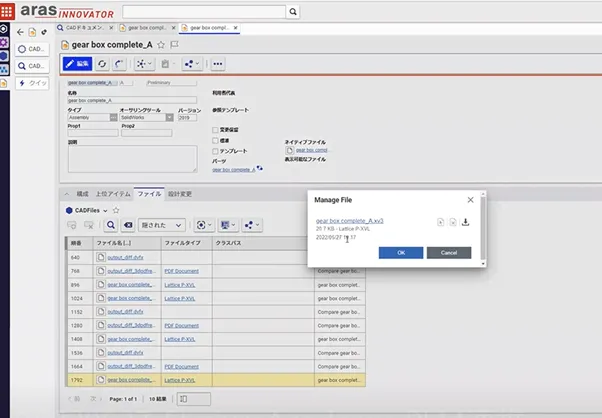Click the remove-file icon in Manage File dialog

[x=453, y=222]
